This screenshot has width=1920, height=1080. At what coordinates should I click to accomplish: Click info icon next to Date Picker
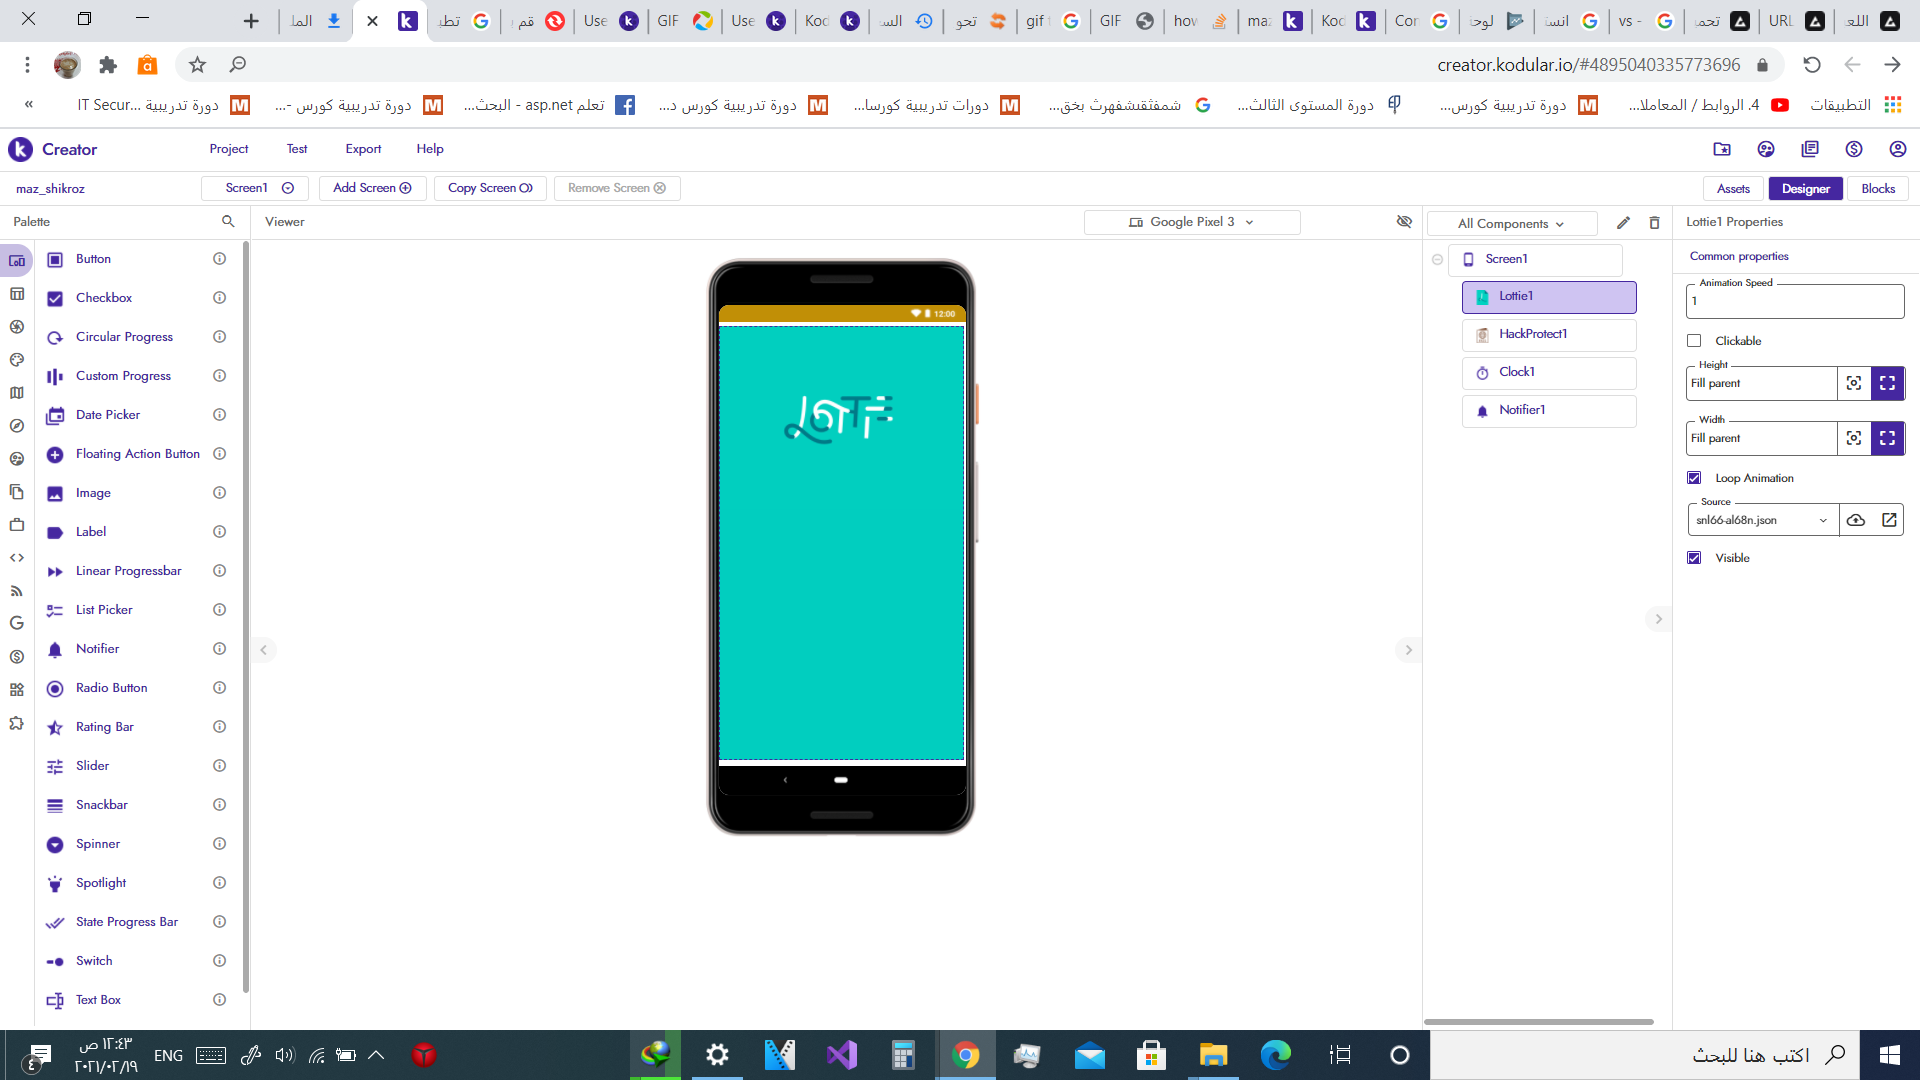(x=219, y=415)
